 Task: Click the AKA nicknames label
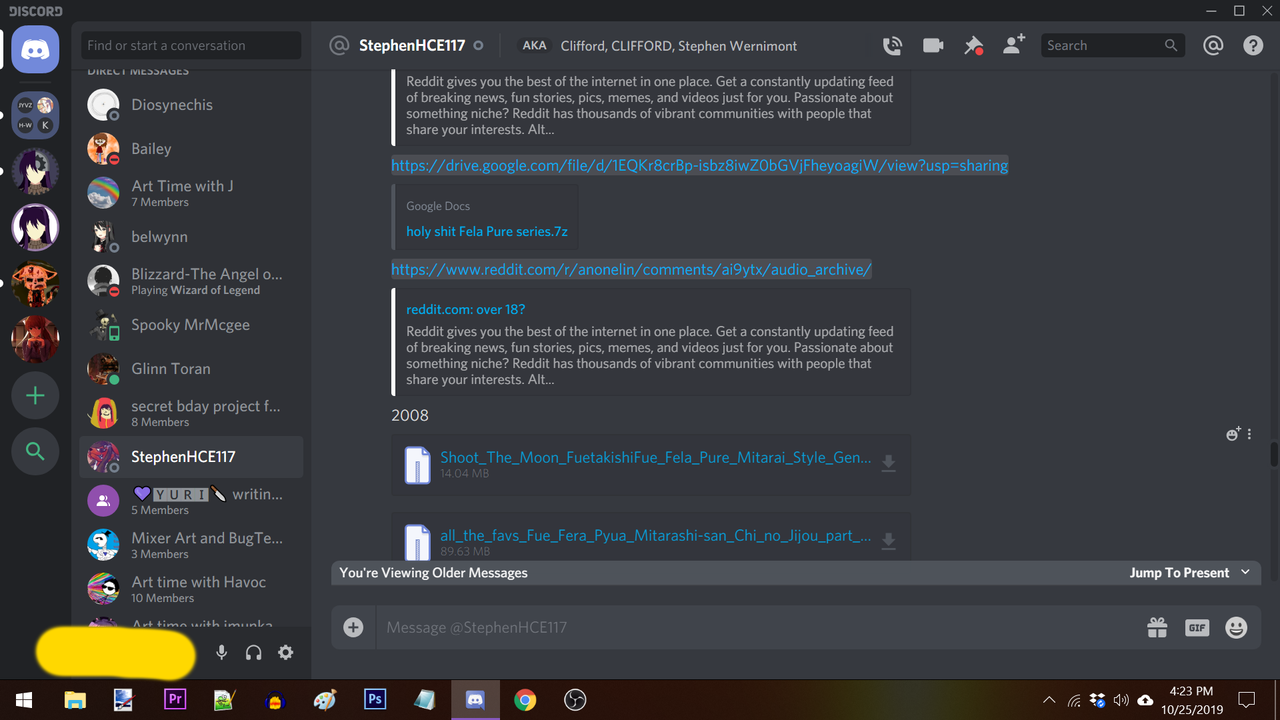point(534,46)
